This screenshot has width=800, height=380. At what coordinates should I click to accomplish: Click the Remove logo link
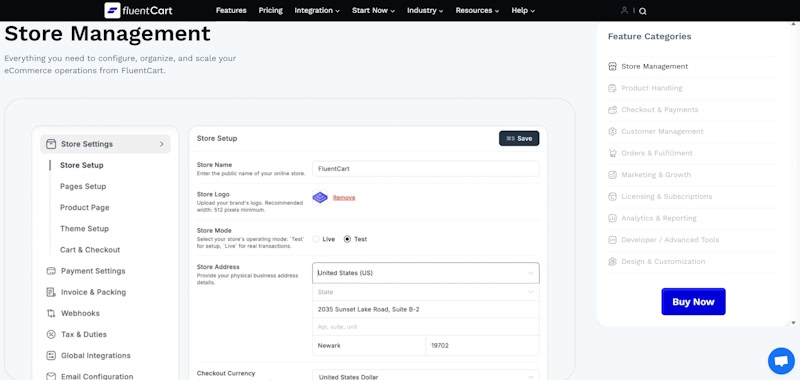coord(344,197)
